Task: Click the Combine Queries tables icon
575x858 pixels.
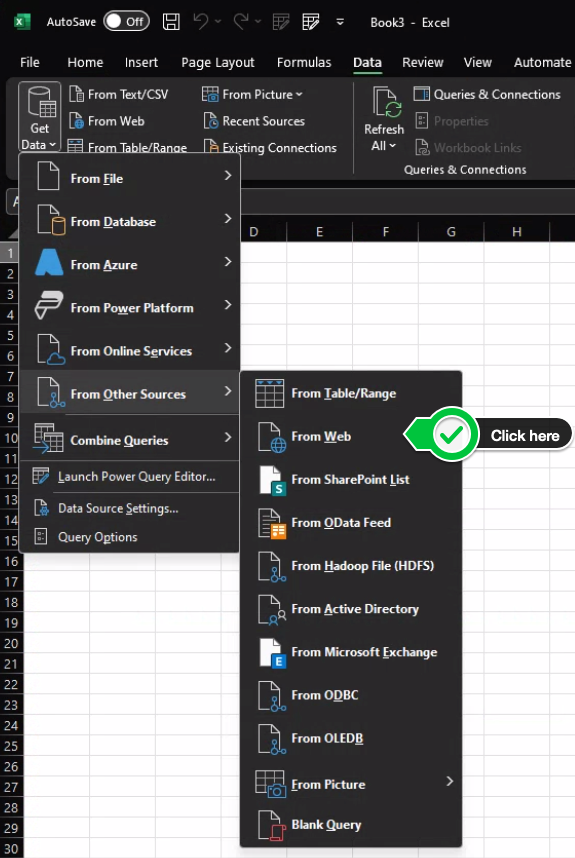Action: pos(48,438)
